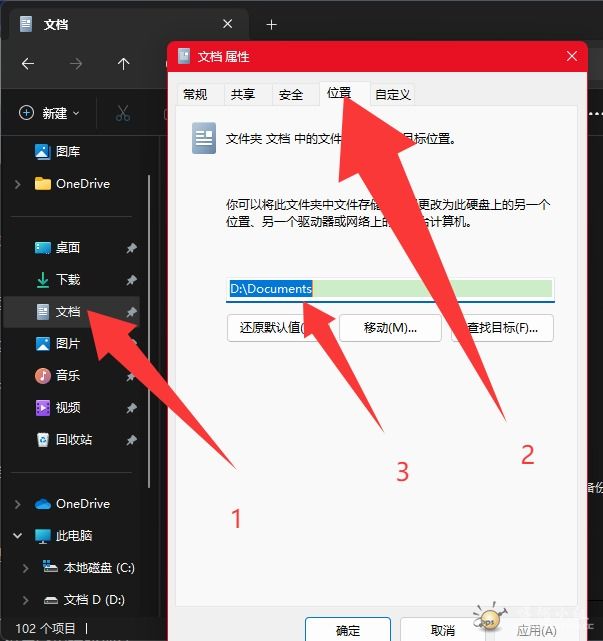Go up one folder level
This screenshot has width=603, height=641.
[123, 64]
